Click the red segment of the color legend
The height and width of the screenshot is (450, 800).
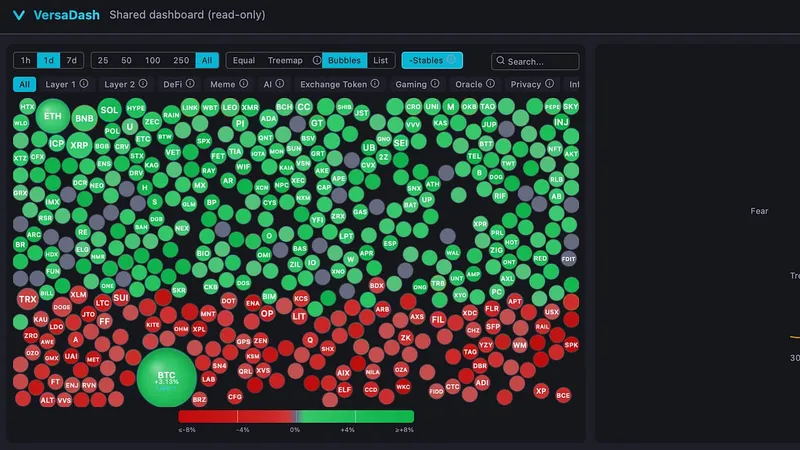pyautogui.click(x=236, y=416)
